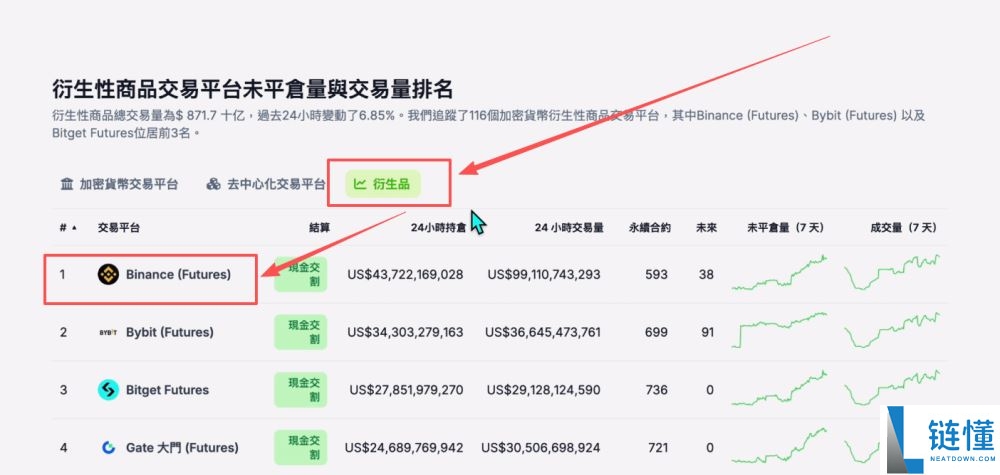1000x475 pixels.
Task: Sort by 結算 column header
Action: click(320, 228)
